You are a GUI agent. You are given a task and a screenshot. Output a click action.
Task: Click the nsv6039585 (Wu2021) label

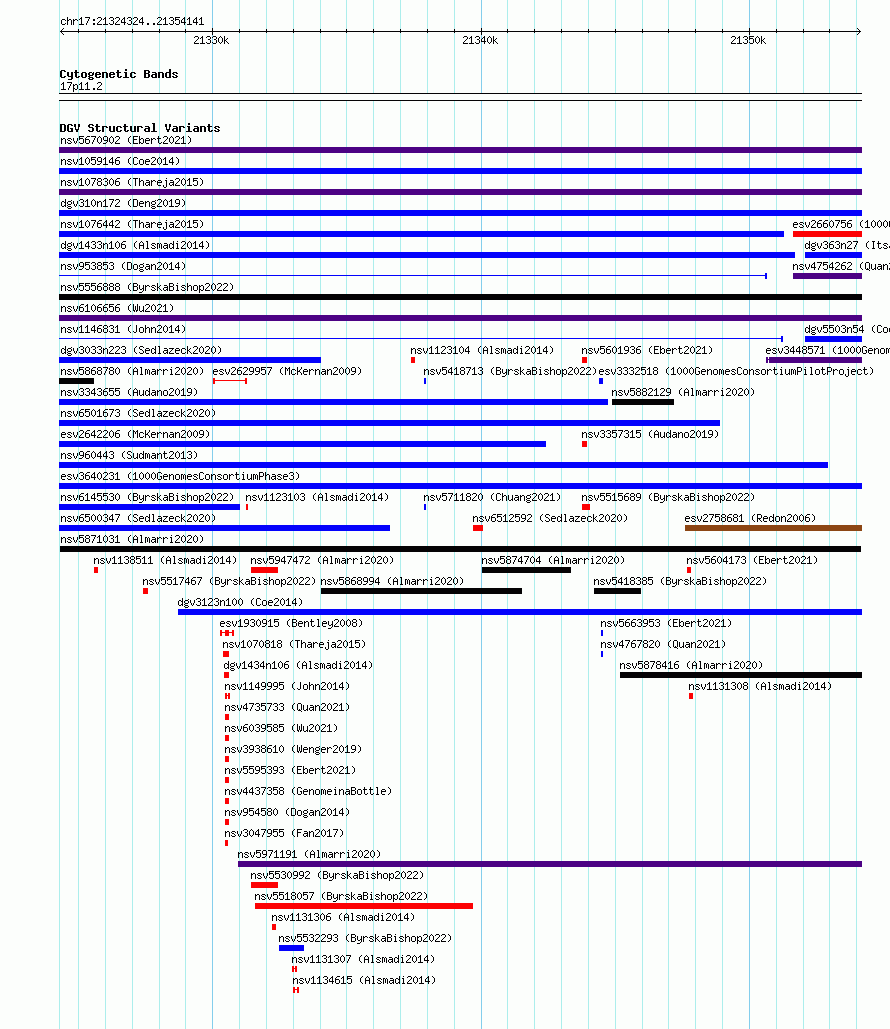tap(281, 728)
